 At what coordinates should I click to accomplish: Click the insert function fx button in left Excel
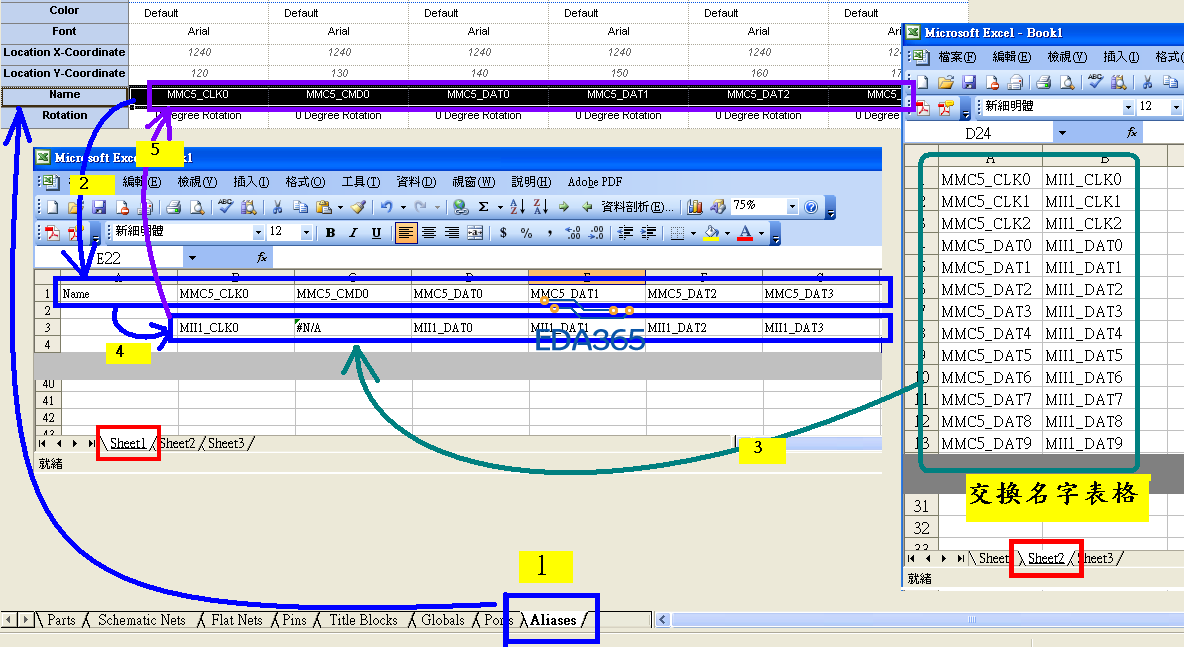coord(262,258)
